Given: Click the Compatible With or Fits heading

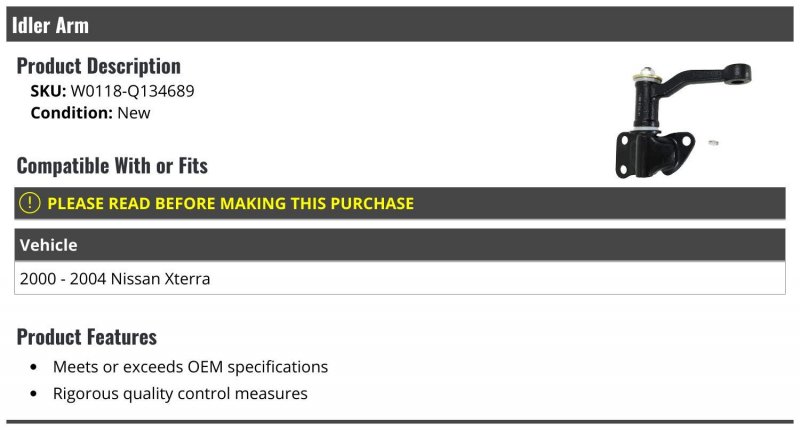Looking at the screenshot, I should [112, 166].
